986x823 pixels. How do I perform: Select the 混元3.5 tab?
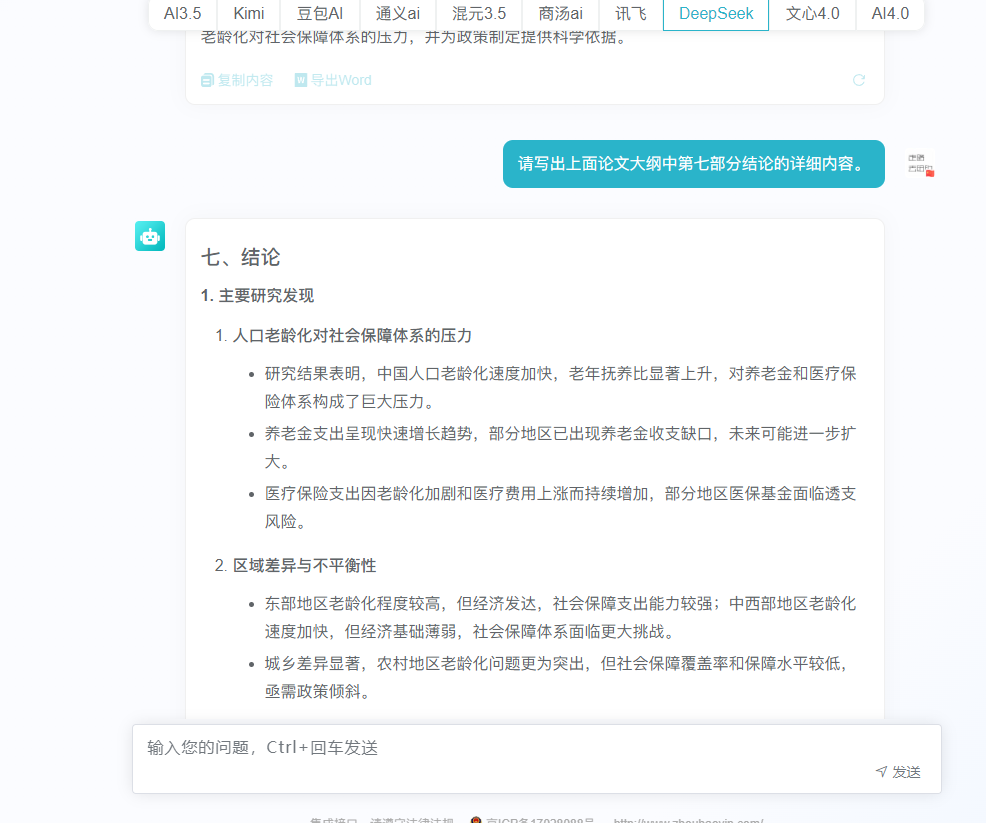point(479,14)
